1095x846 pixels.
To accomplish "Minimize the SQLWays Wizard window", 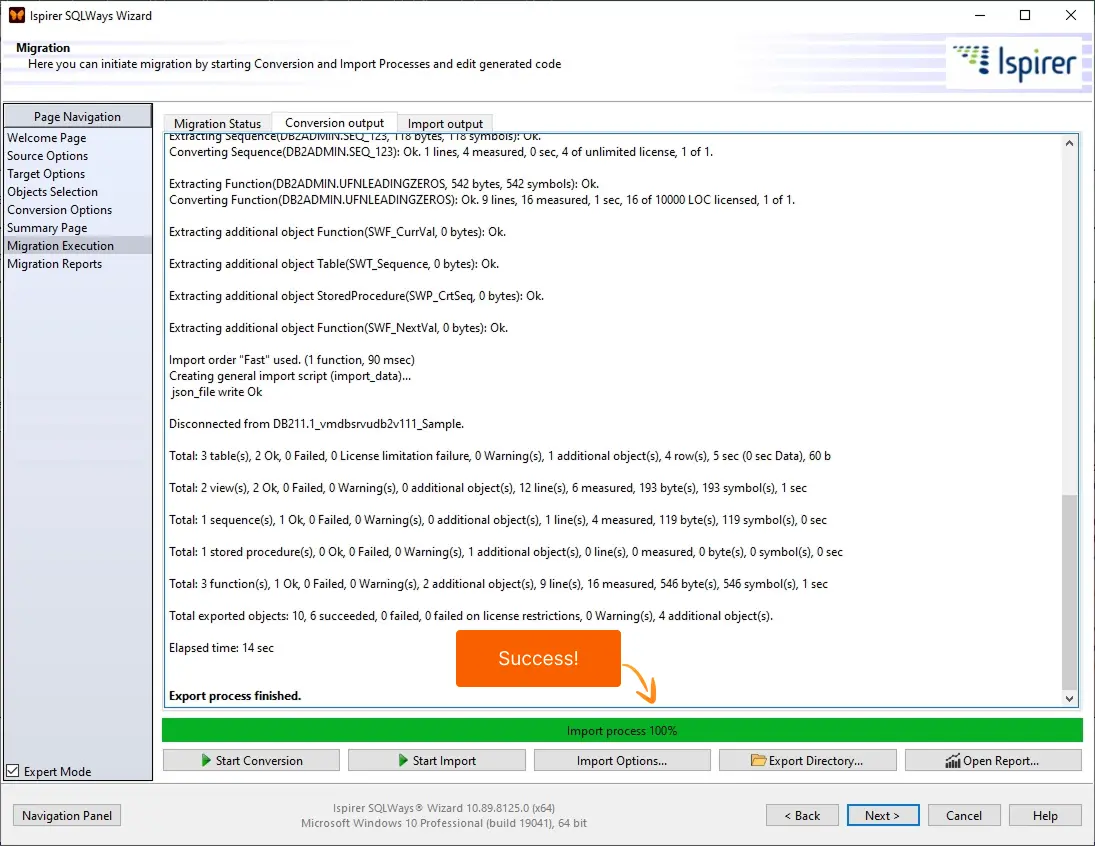I will click(980, 15).
